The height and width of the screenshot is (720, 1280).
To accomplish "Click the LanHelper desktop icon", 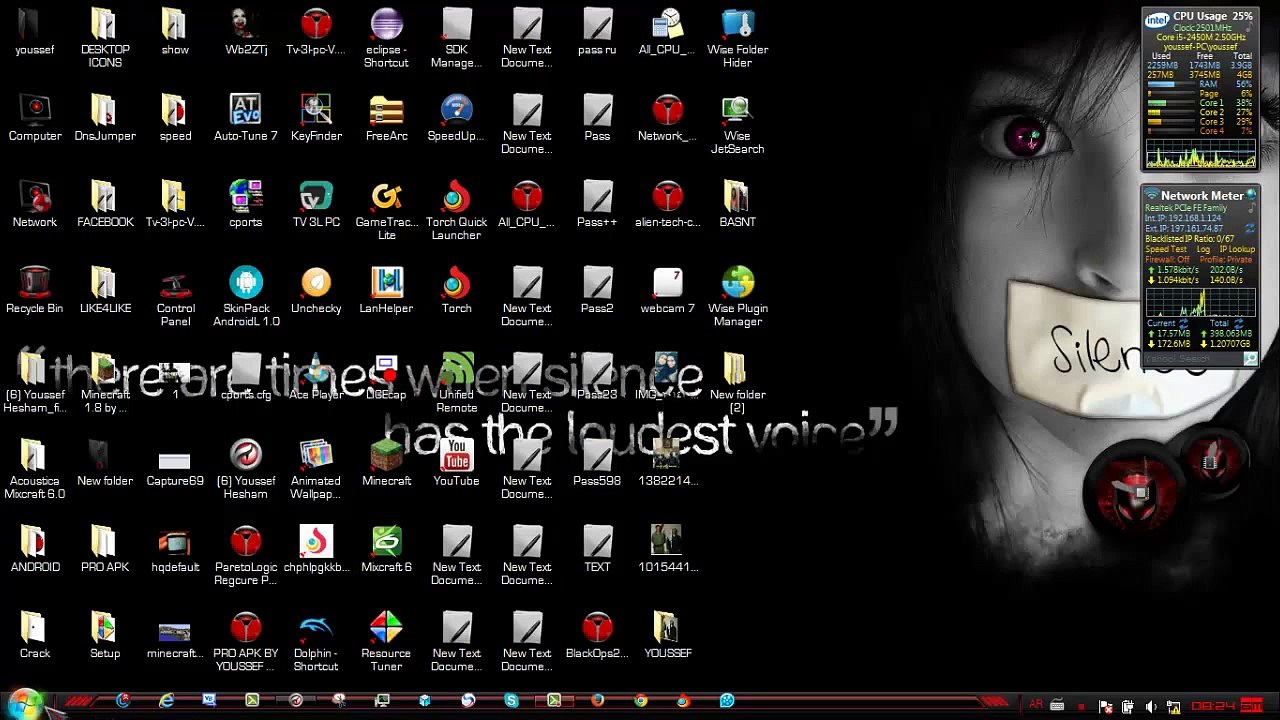I will click(x=386, y=284).
